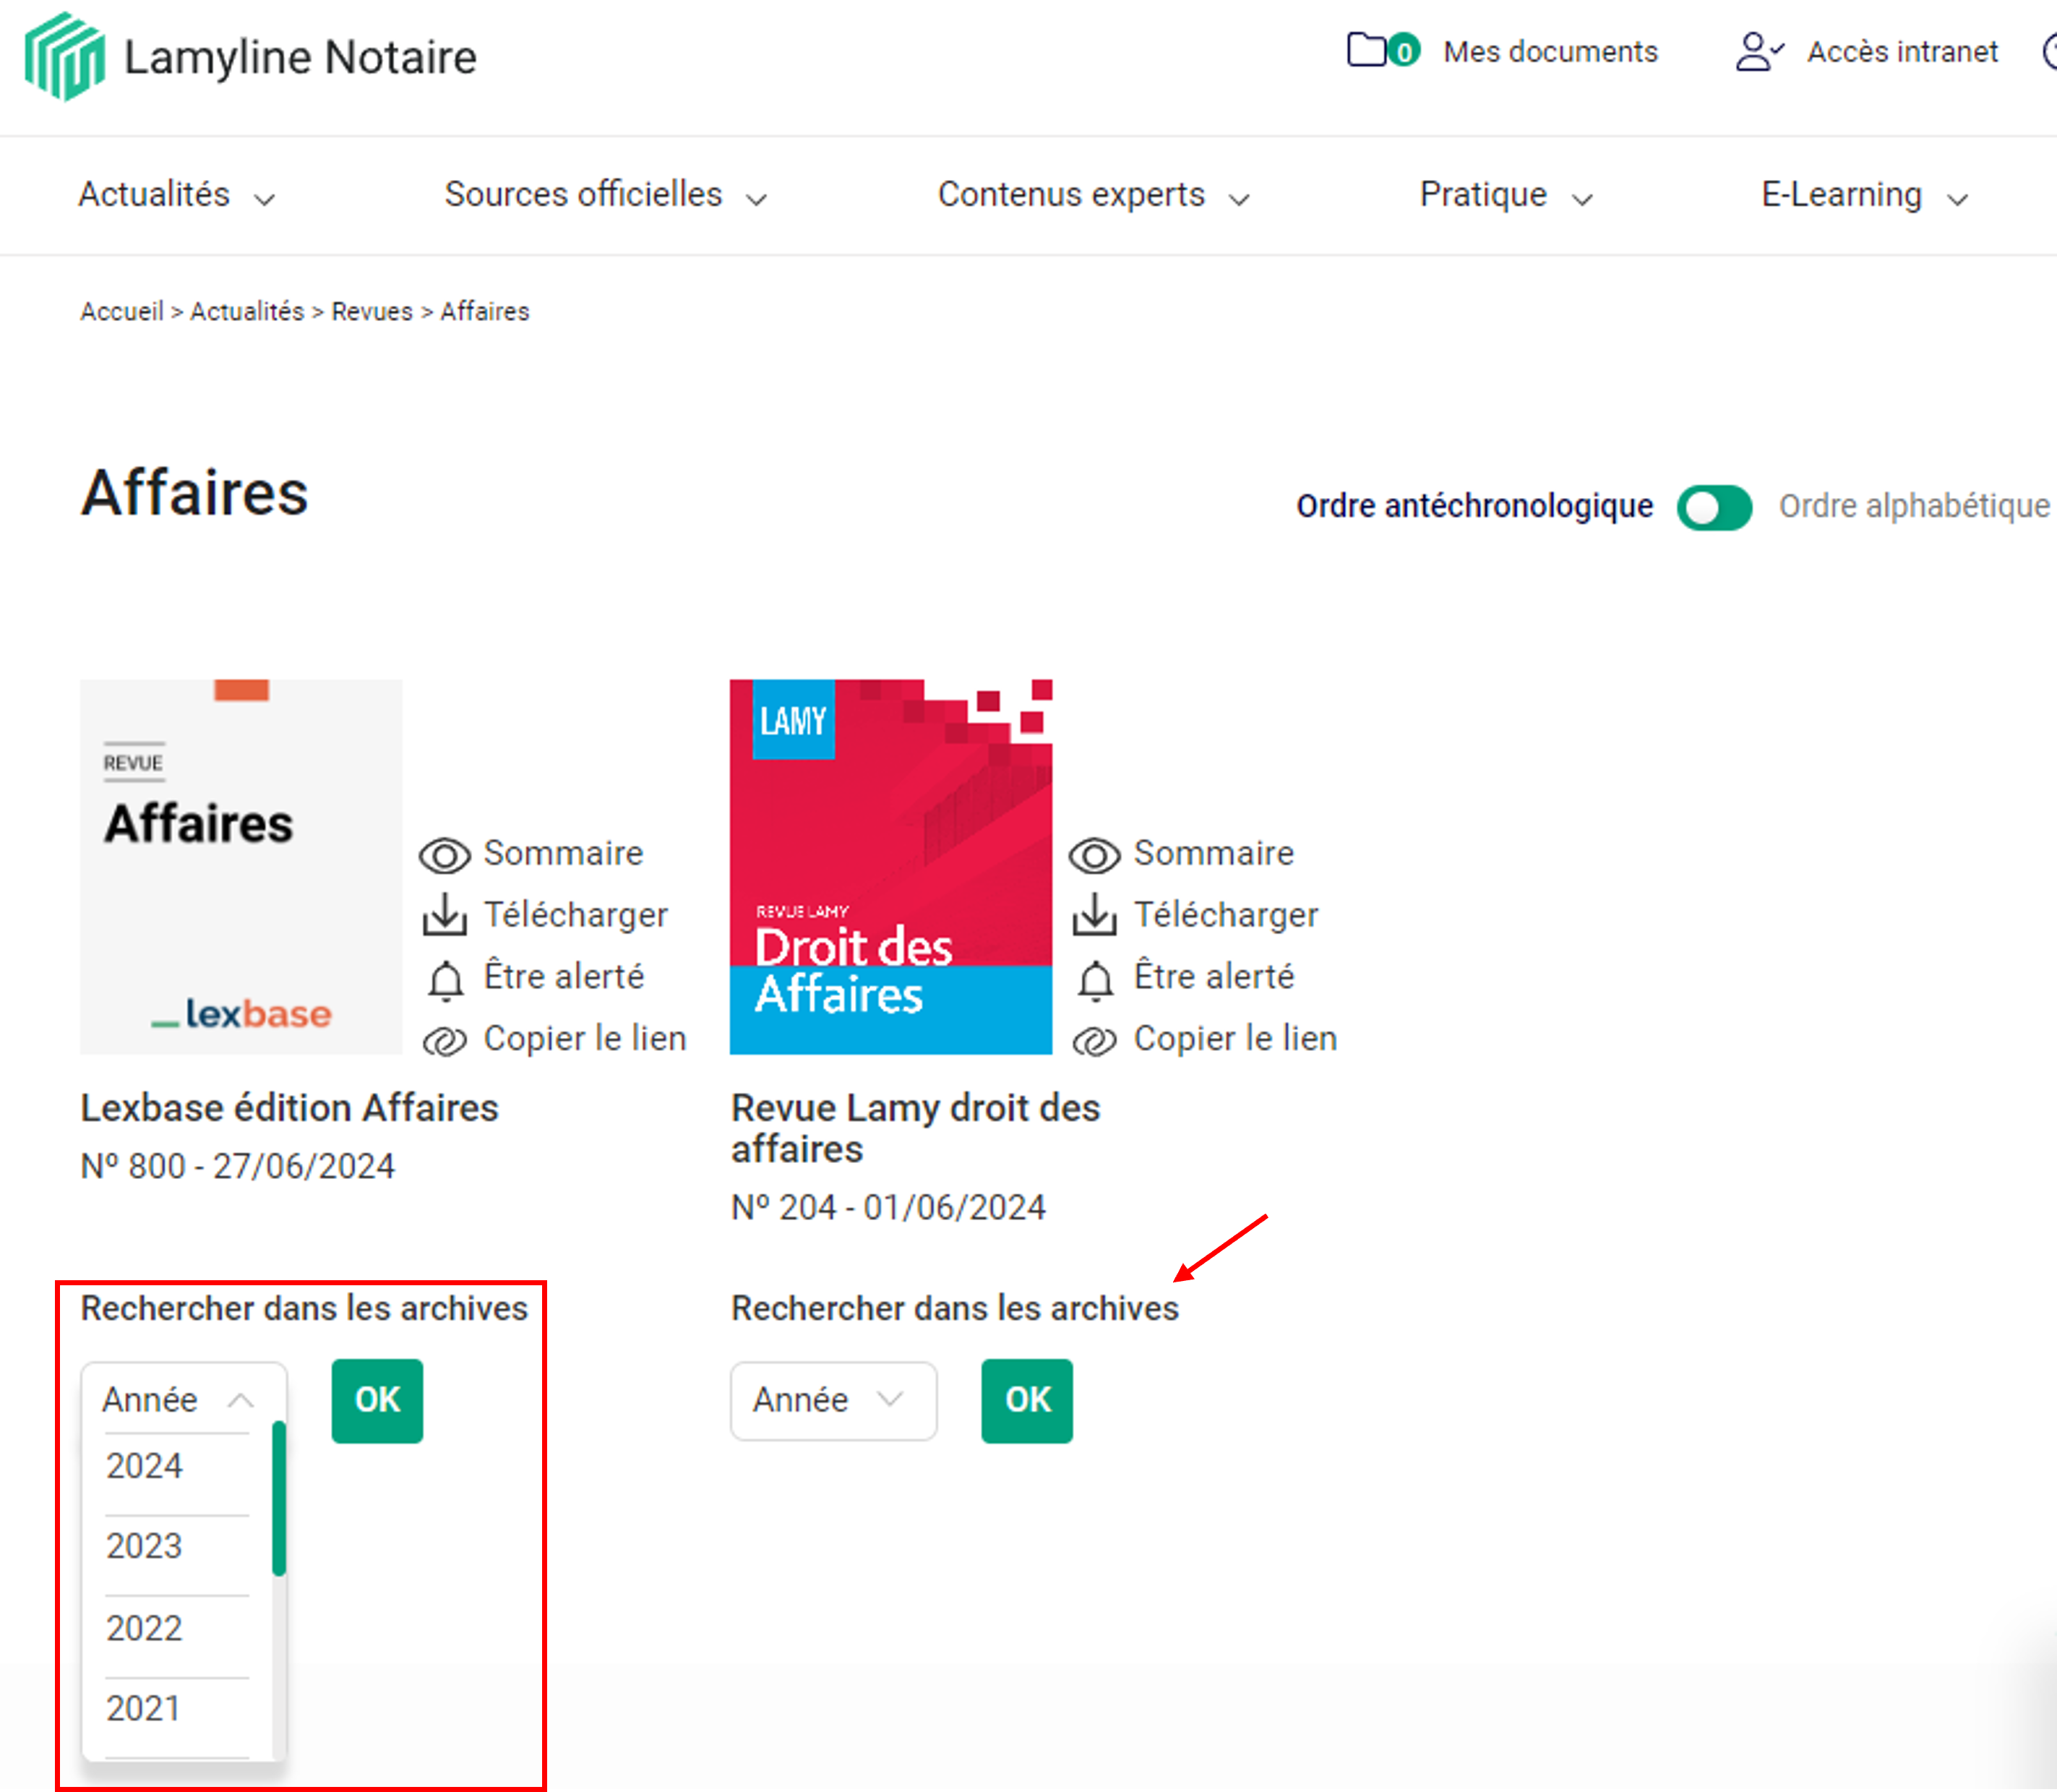Click Lexbase Copier le lien chain icon
Viewport: 2057px width, 1792px height.
click(x=444, y=1041)
